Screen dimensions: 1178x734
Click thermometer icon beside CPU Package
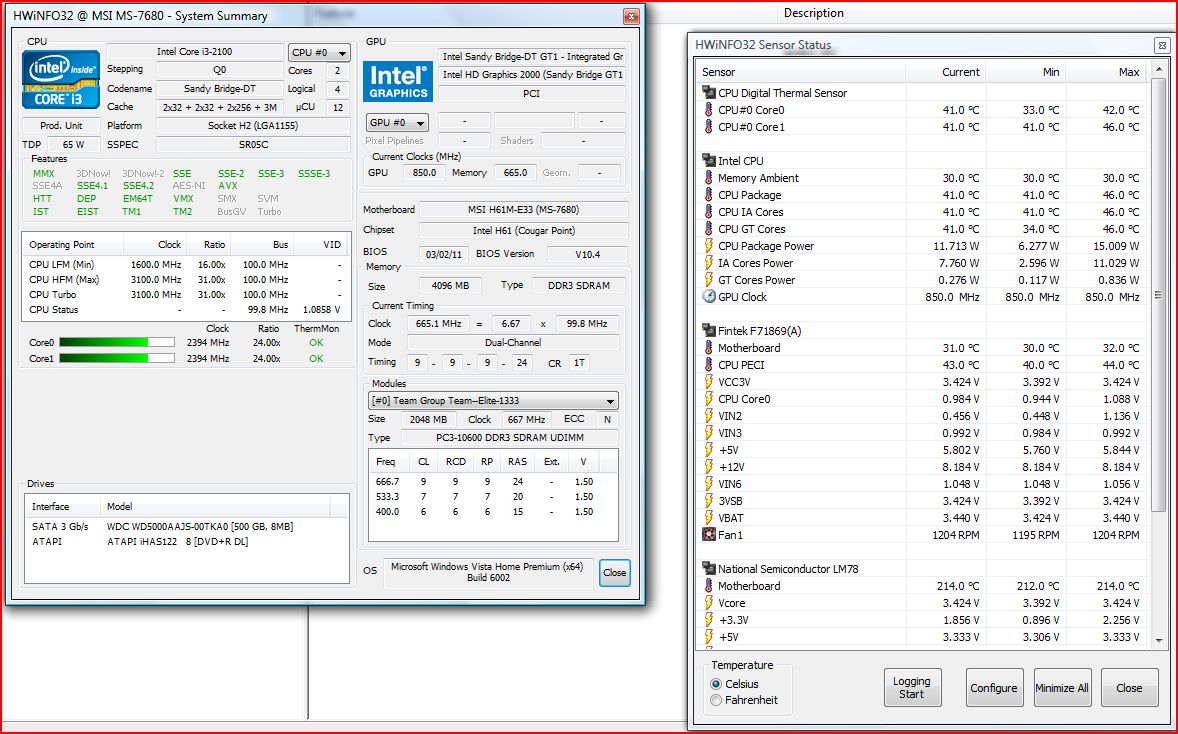click(708, 195)
